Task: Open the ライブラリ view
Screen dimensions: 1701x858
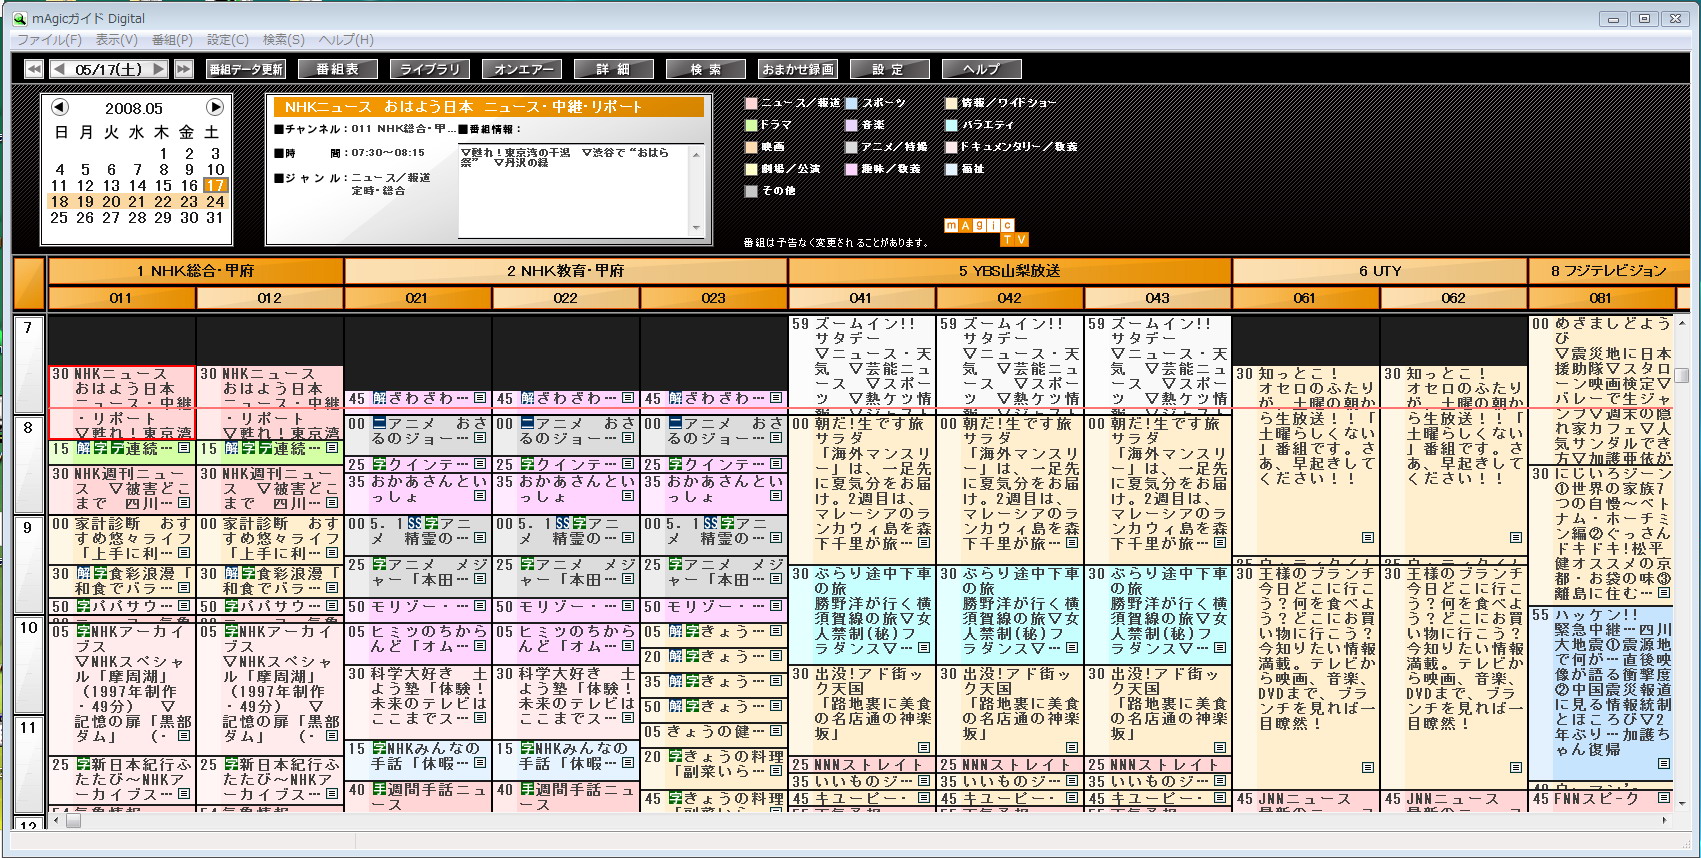Action: tap(430, 69)
